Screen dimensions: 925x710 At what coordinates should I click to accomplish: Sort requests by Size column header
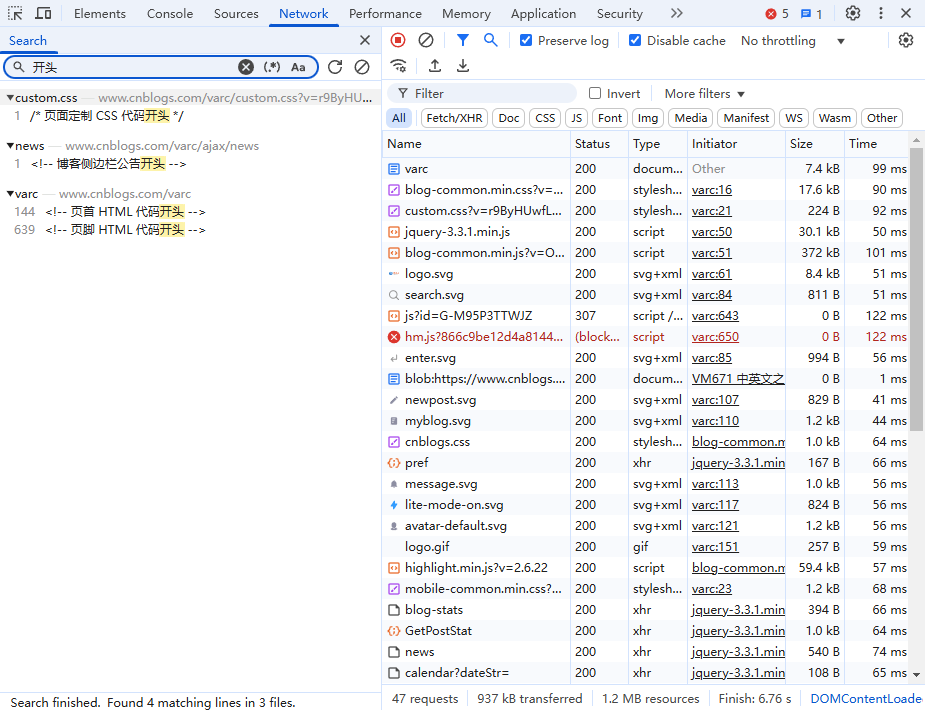(x=814, y=143)
